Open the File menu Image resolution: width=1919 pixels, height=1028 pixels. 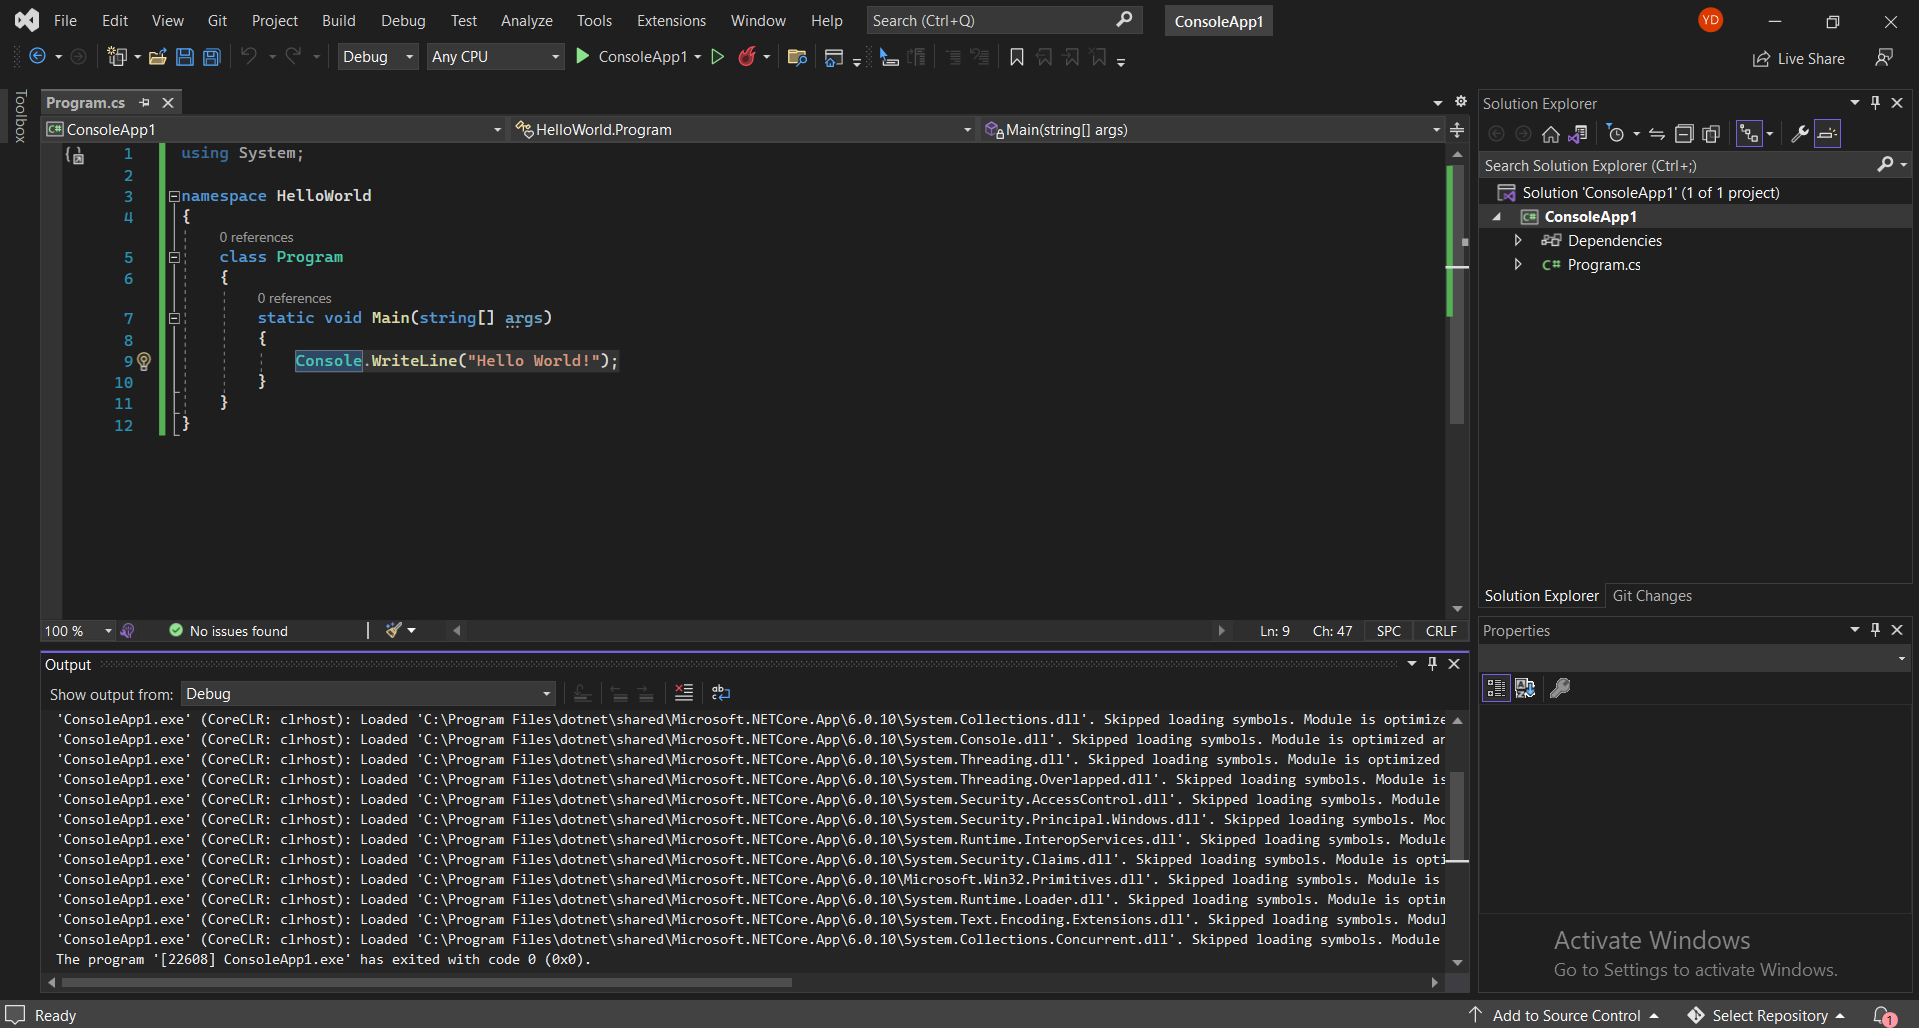(x=65, y=21)
